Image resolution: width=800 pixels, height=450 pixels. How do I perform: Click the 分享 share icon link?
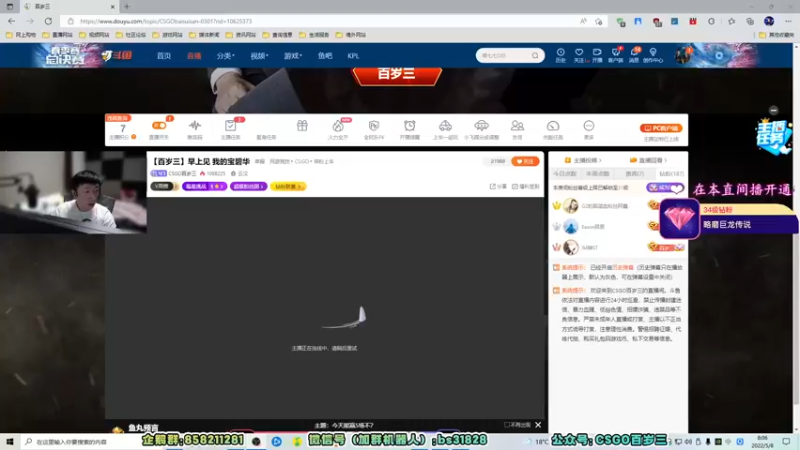click(498, 186)
